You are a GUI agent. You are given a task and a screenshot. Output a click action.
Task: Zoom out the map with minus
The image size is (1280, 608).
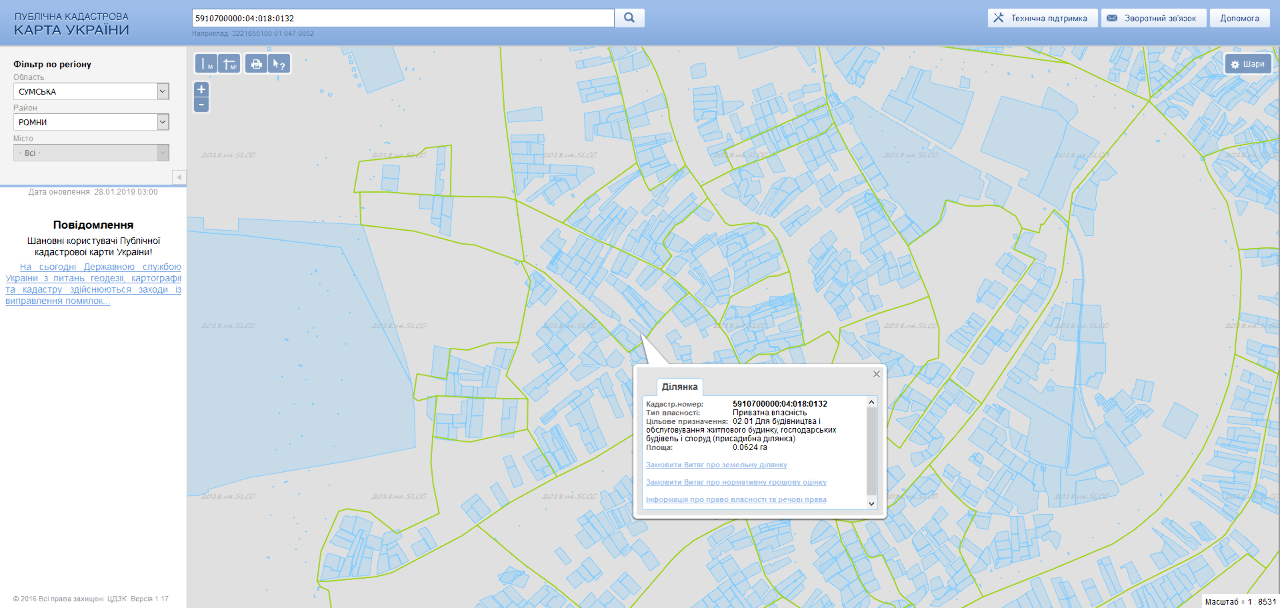[x=202, y=104]
